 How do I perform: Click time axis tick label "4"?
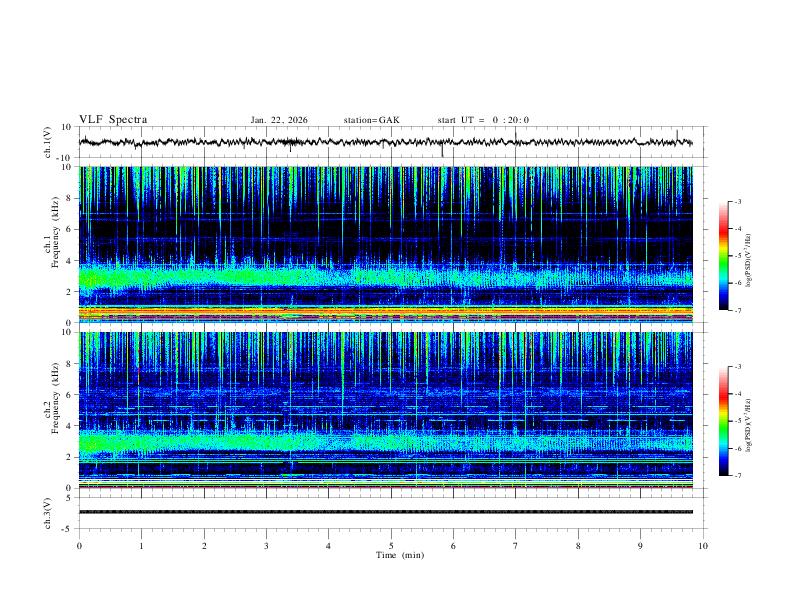click(328, 546)
